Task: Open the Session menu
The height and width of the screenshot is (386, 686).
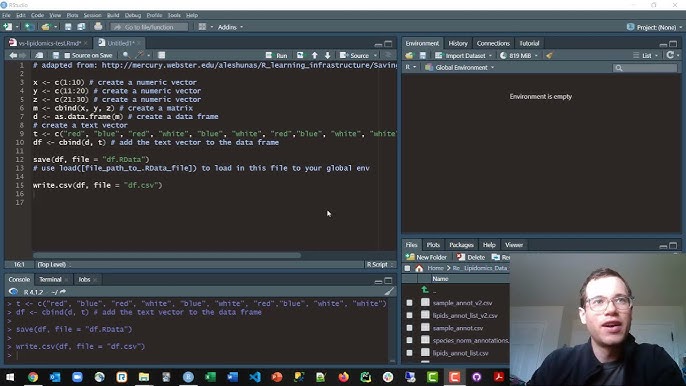Action: 92,15
